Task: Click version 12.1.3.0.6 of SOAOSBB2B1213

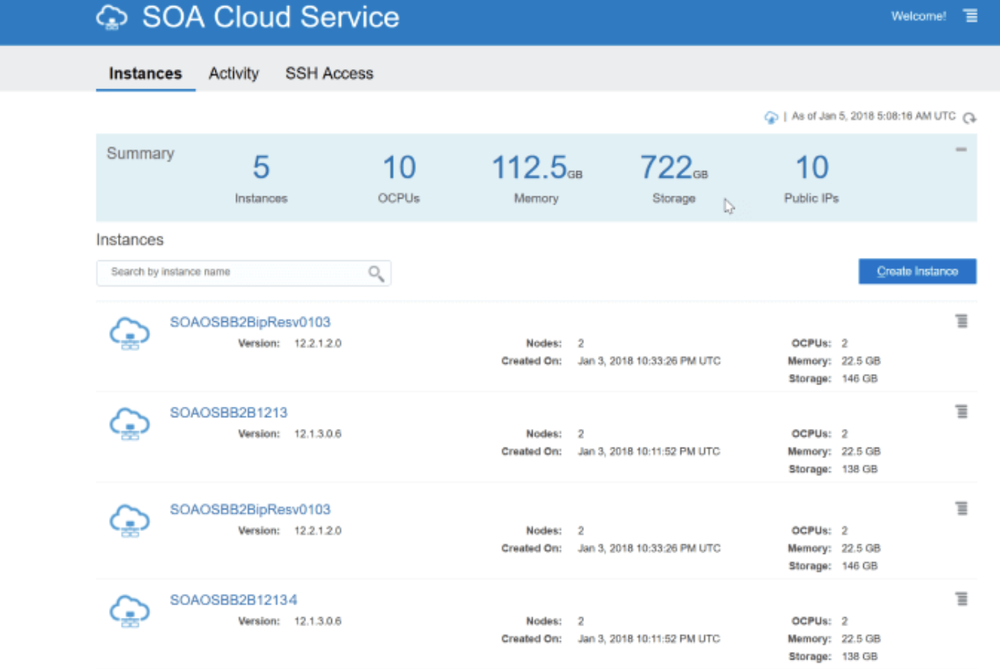Action: [318, 434]
